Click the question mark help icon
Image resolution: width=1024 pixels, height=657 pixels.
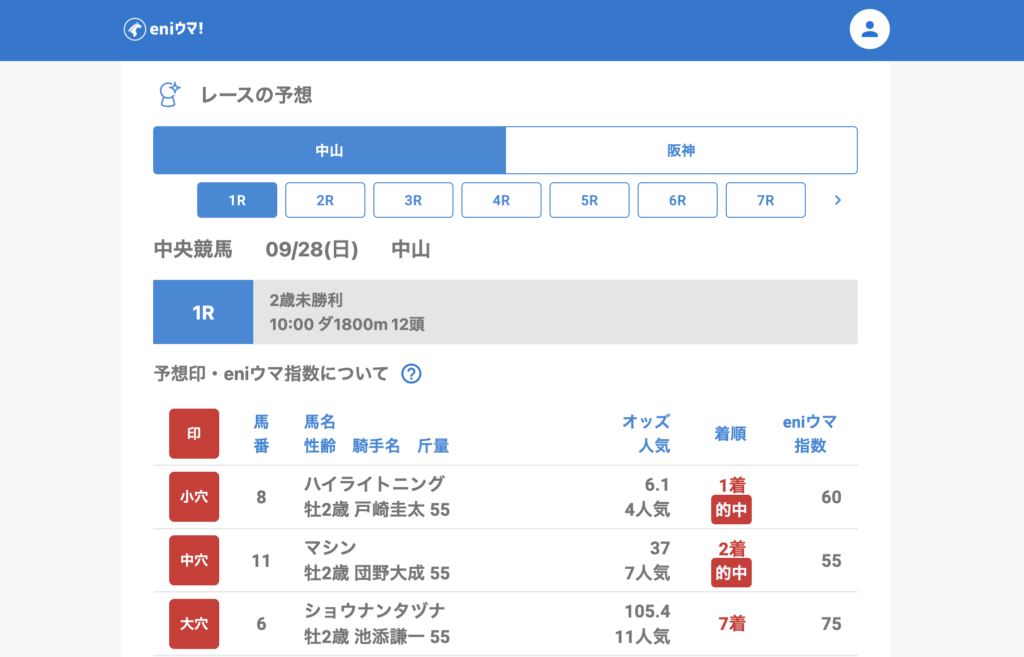(x=411, y=374)
